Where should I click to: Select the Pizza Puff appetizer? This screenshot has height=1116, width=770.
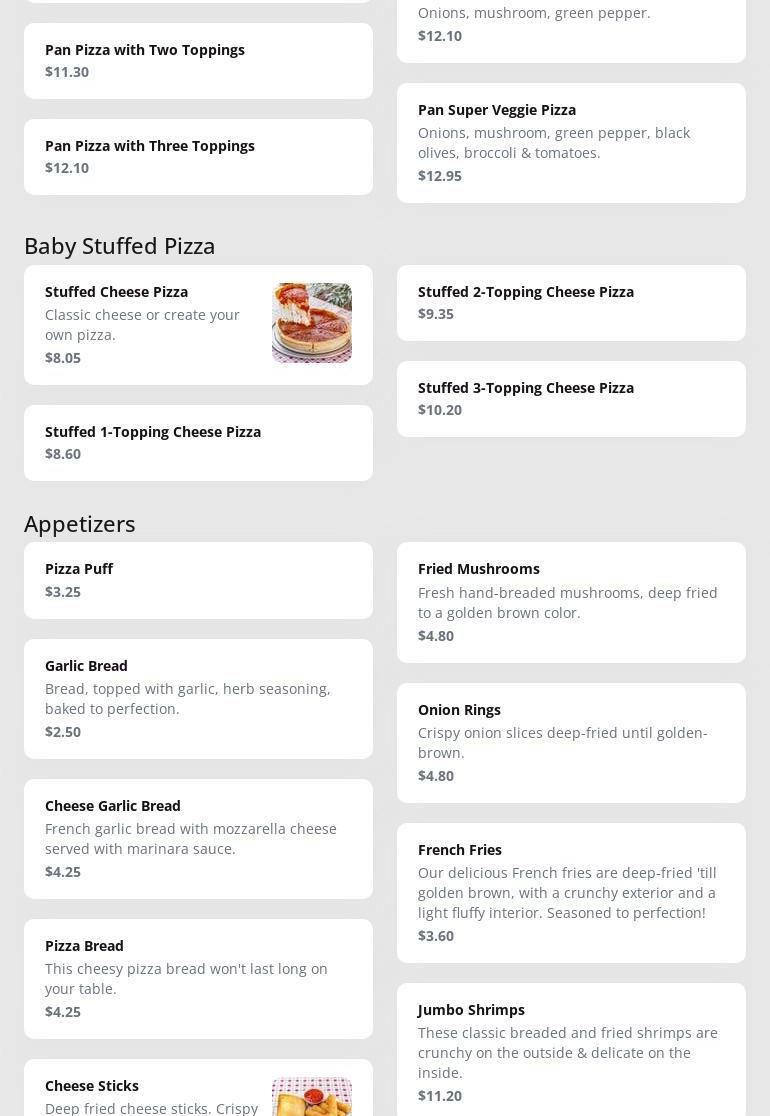click(x=199, y=581)
